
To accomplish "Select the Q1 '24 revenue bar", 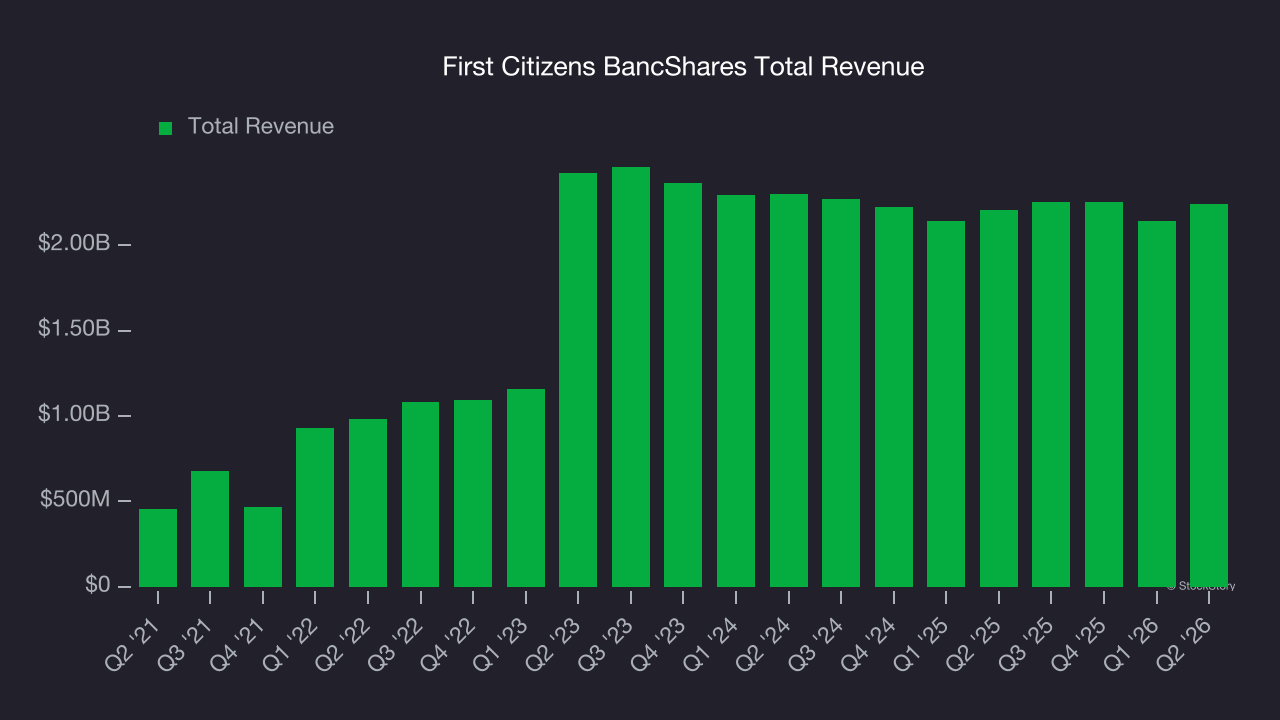I will 736,391.
